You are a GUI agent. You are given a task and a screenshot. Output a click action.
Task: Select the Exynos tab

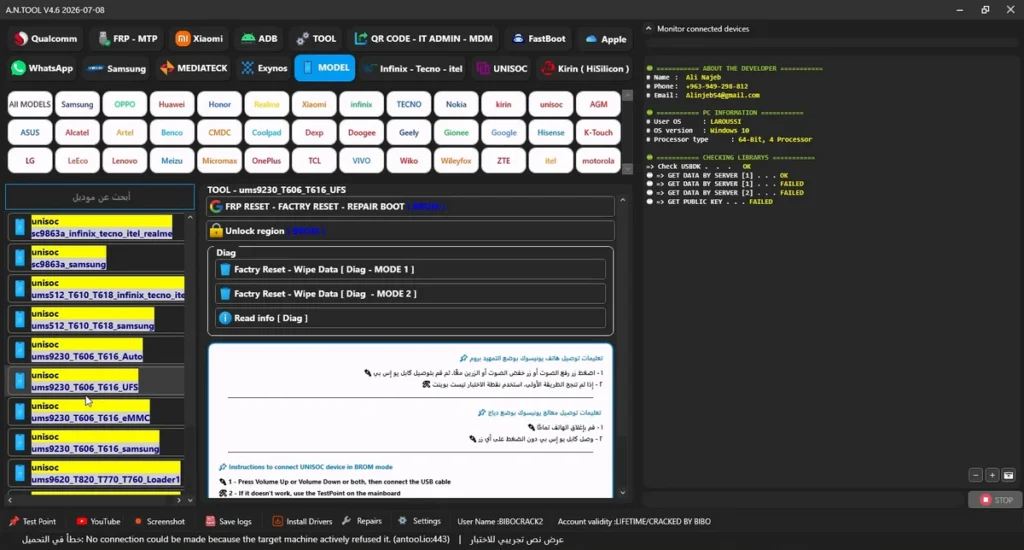[264, 68]
